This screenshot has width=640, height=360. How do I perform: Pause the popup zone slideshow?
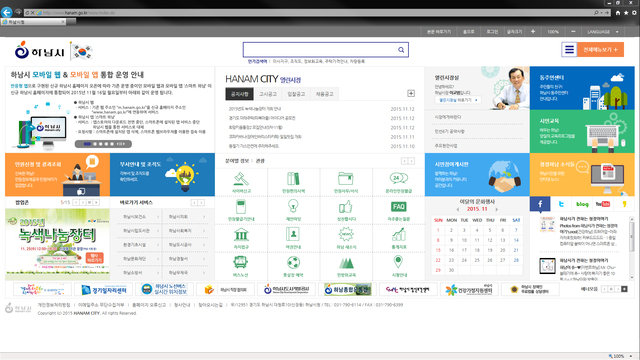89,202
